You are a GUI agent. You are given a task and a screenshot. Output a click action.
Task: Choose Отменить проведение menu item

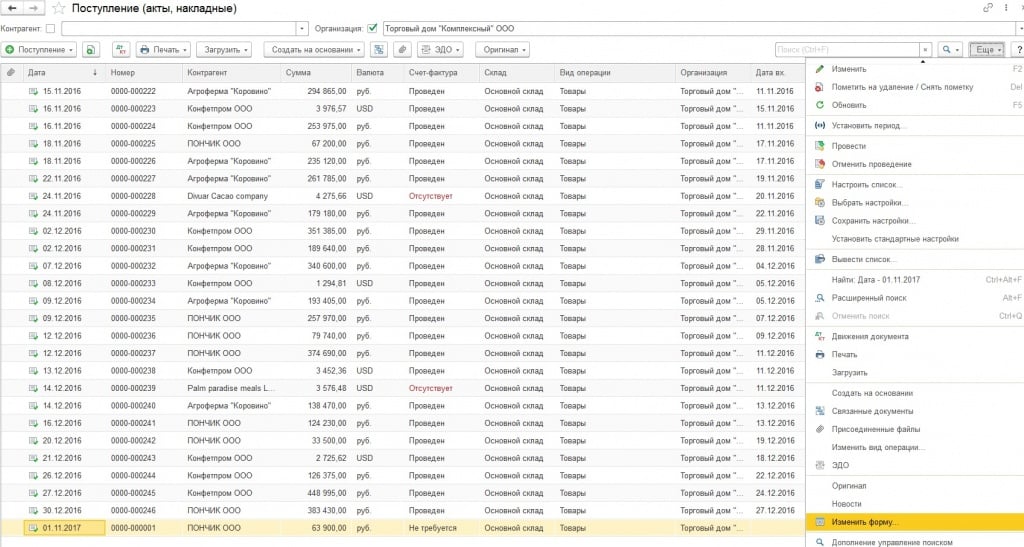click(x=871, y=164)
